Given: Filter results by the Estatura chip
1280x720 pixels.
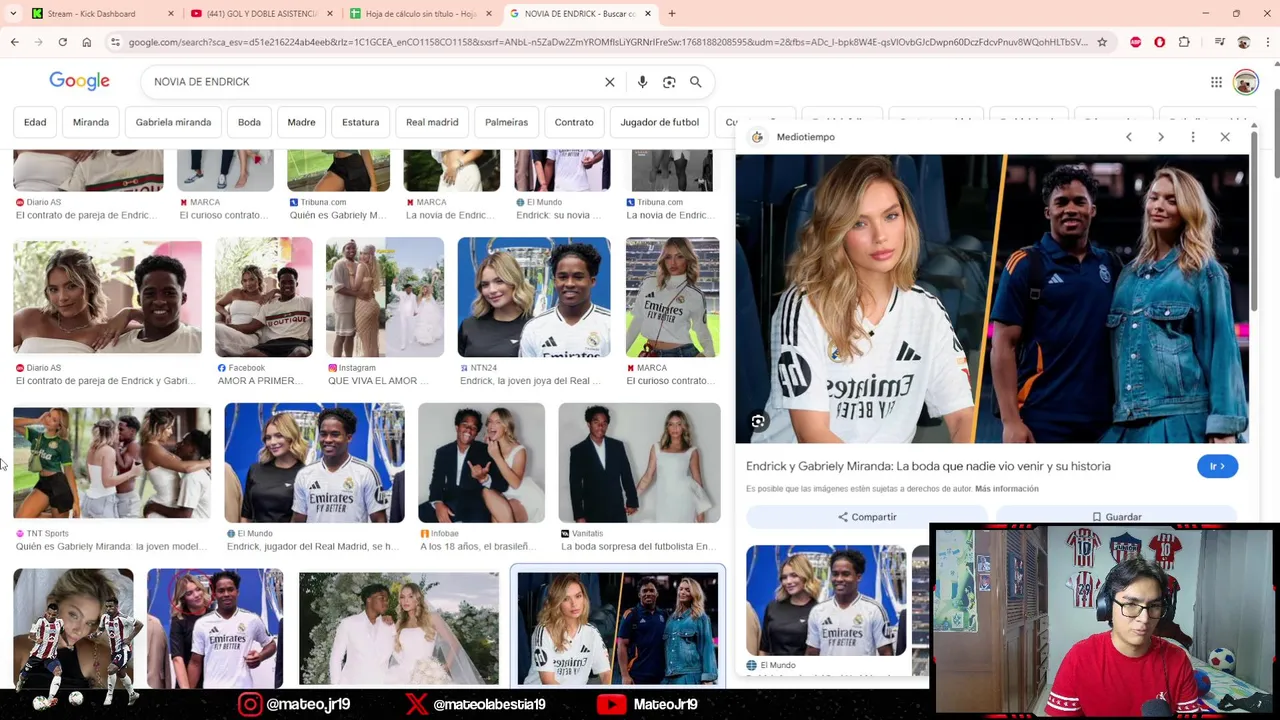Looking at the screenshot, I should point(360,122).
